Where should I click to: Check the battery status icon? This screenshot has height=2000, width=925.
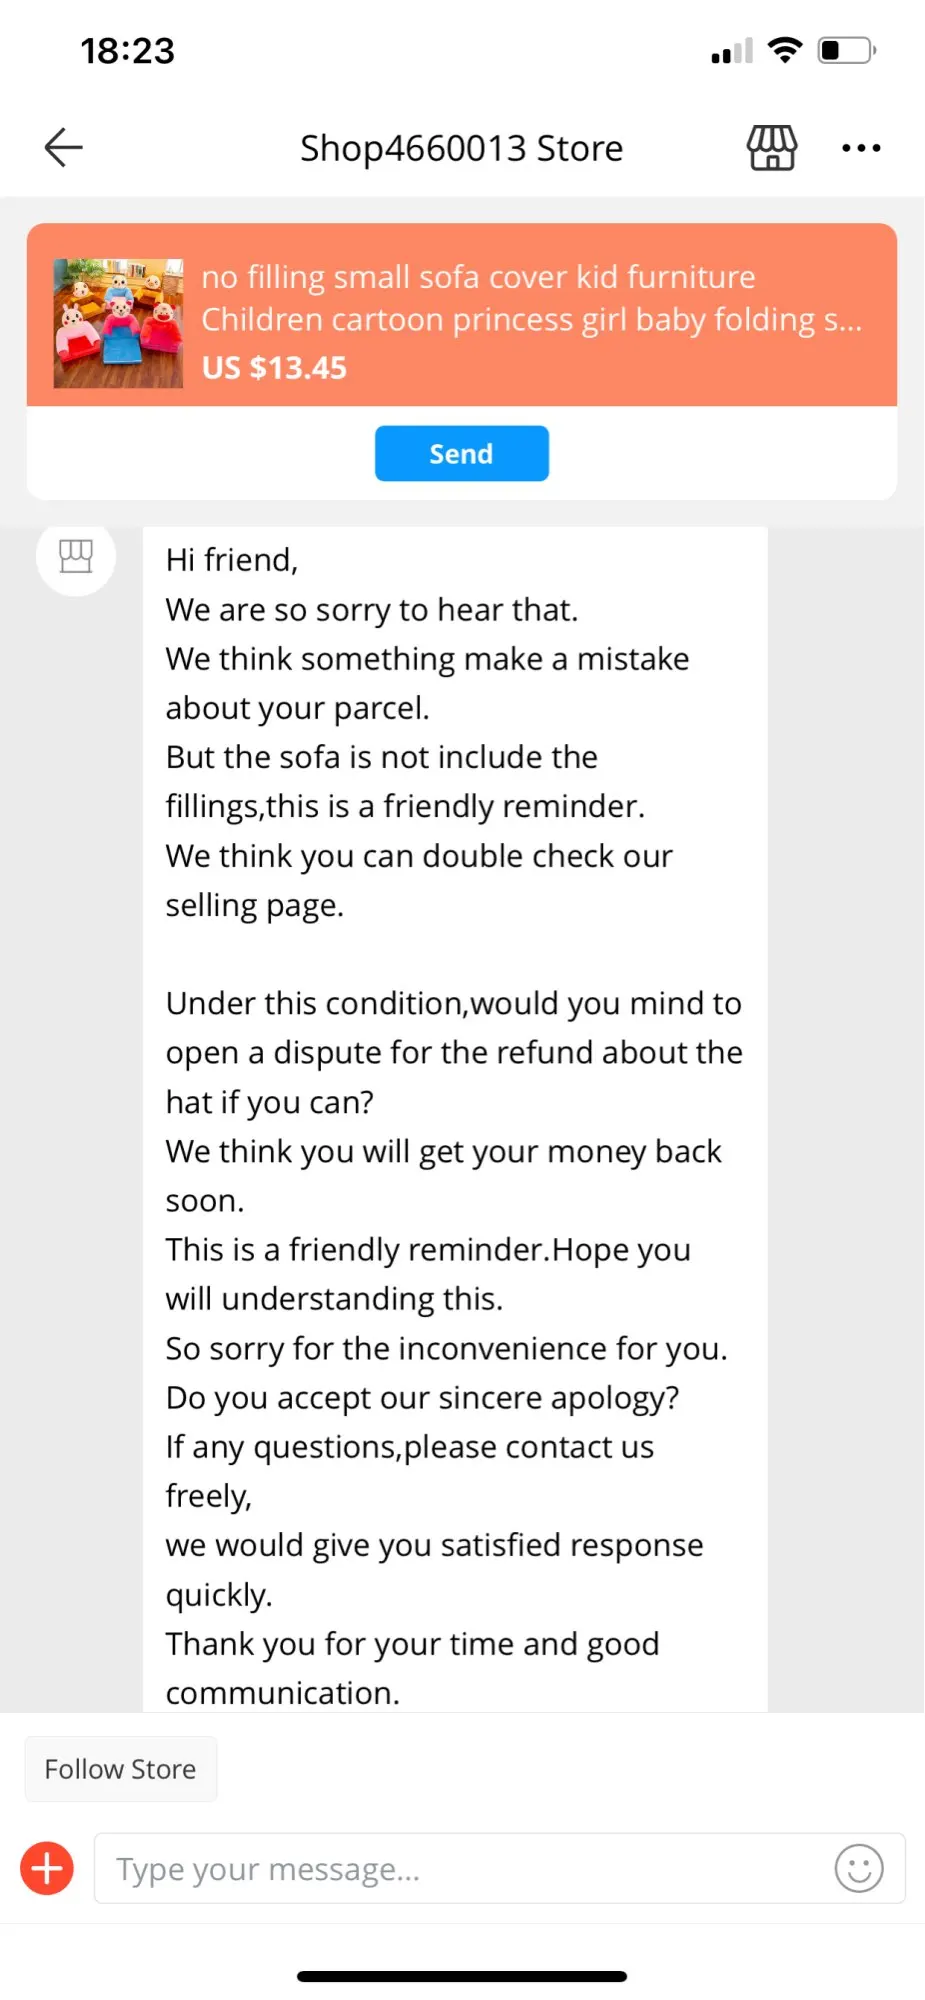click(x=847, y=50)
